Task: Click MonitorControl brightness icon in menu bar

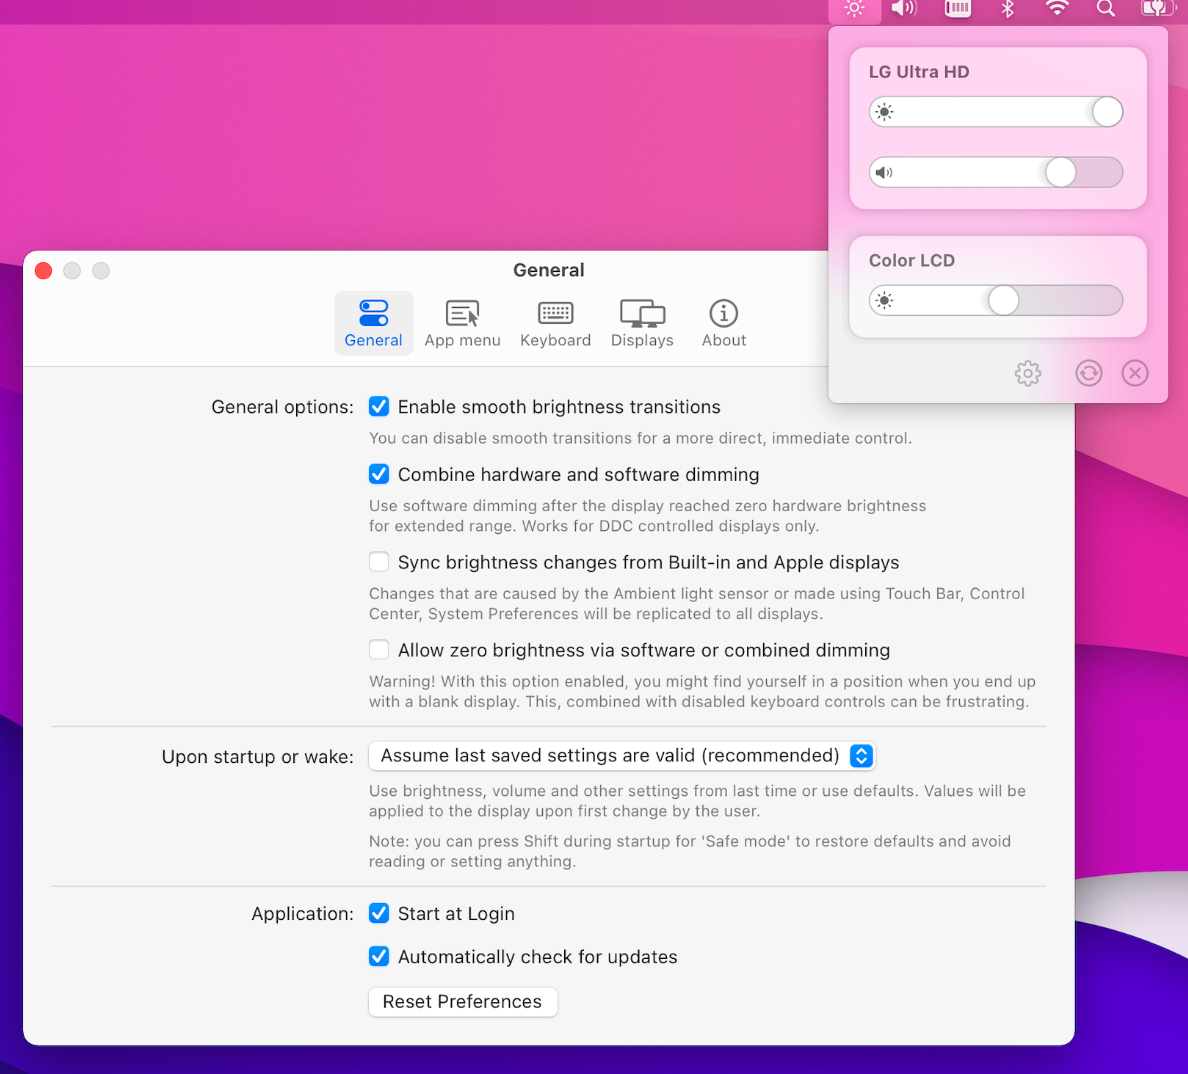Action: 854,9
